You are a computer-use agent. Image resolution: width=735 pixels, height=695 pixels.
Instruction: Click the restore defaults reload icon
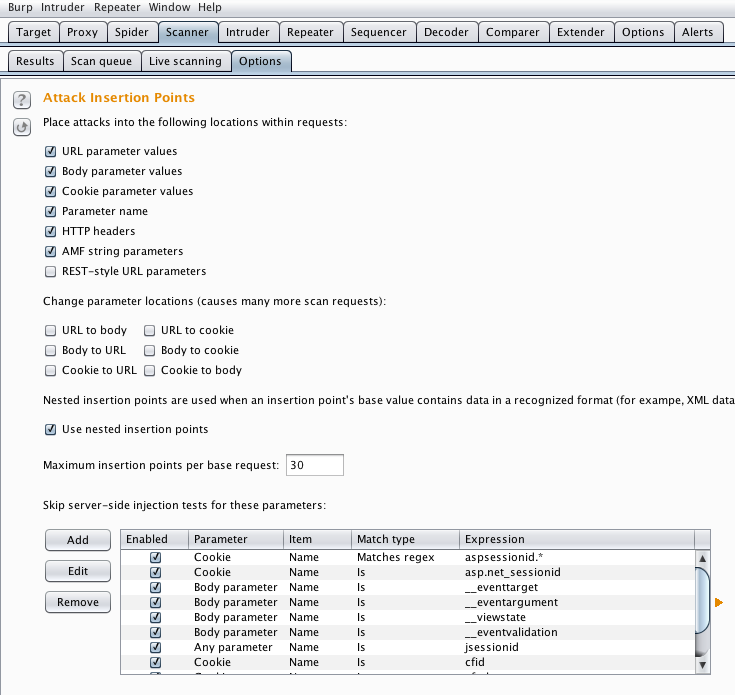click(x=21, y=127)
